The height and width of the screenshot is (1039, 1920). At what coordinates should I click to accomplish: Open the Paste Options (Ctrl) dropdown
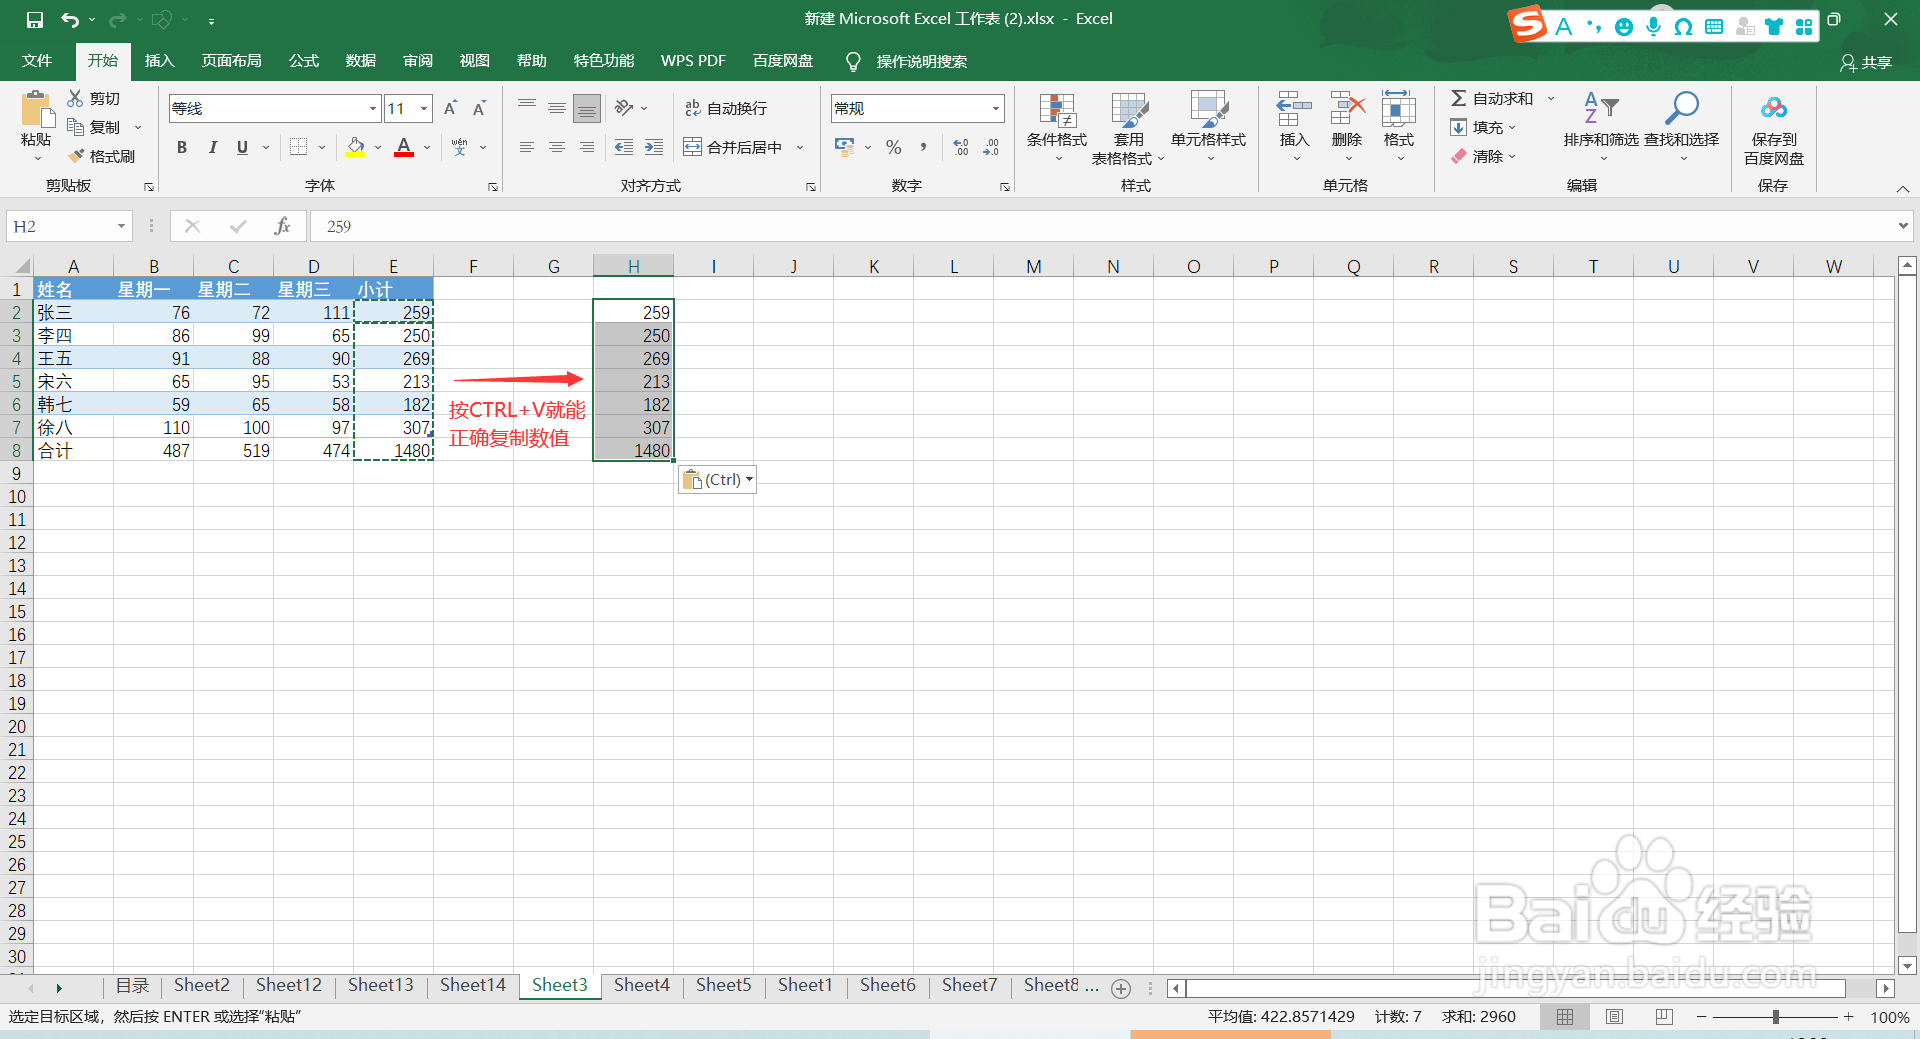[x=717, y=480]
